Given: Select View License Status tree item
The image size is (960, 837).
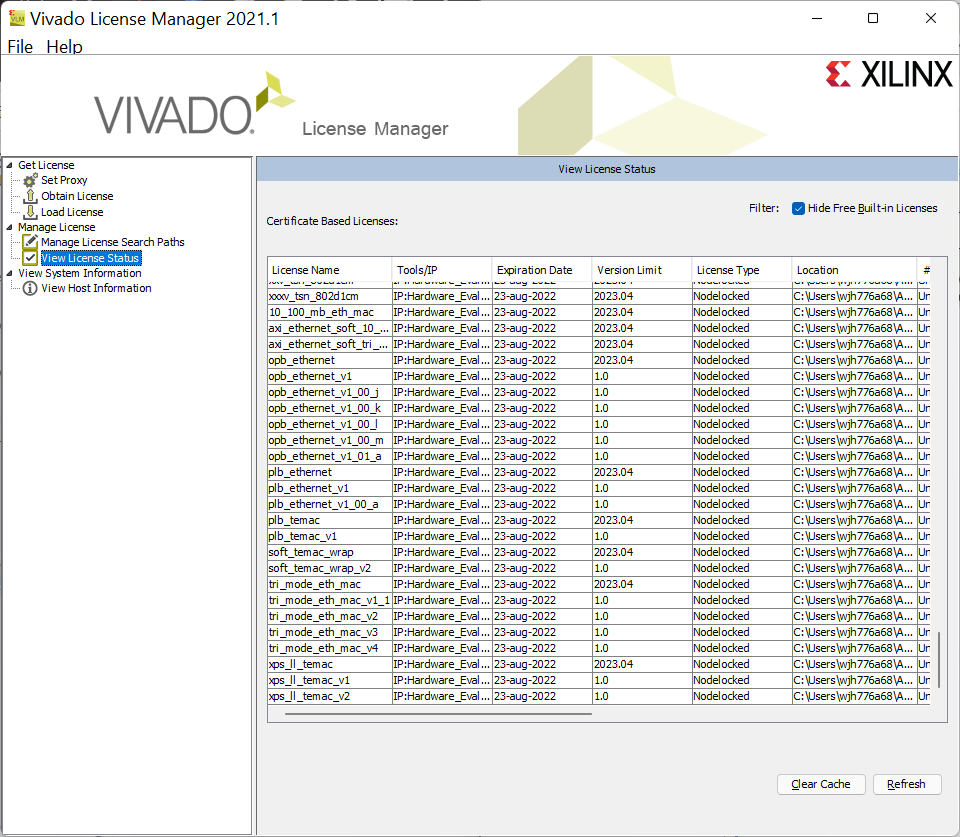Looking at the screenshot, I should pos(91,258).
